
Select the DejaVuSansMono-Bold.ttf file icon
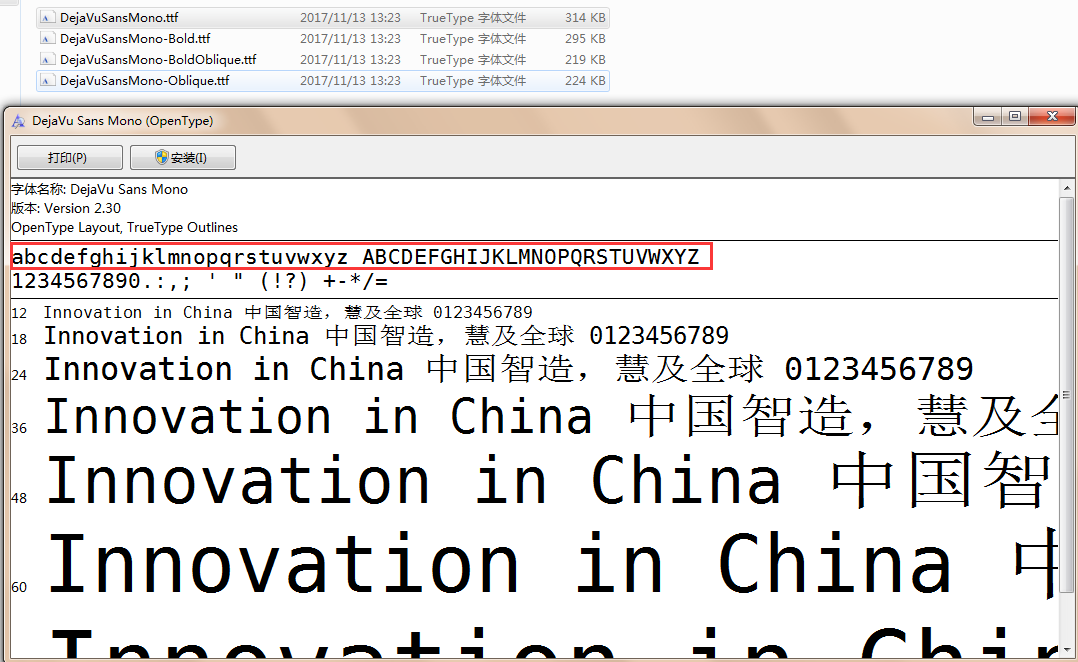coord(46,39)
